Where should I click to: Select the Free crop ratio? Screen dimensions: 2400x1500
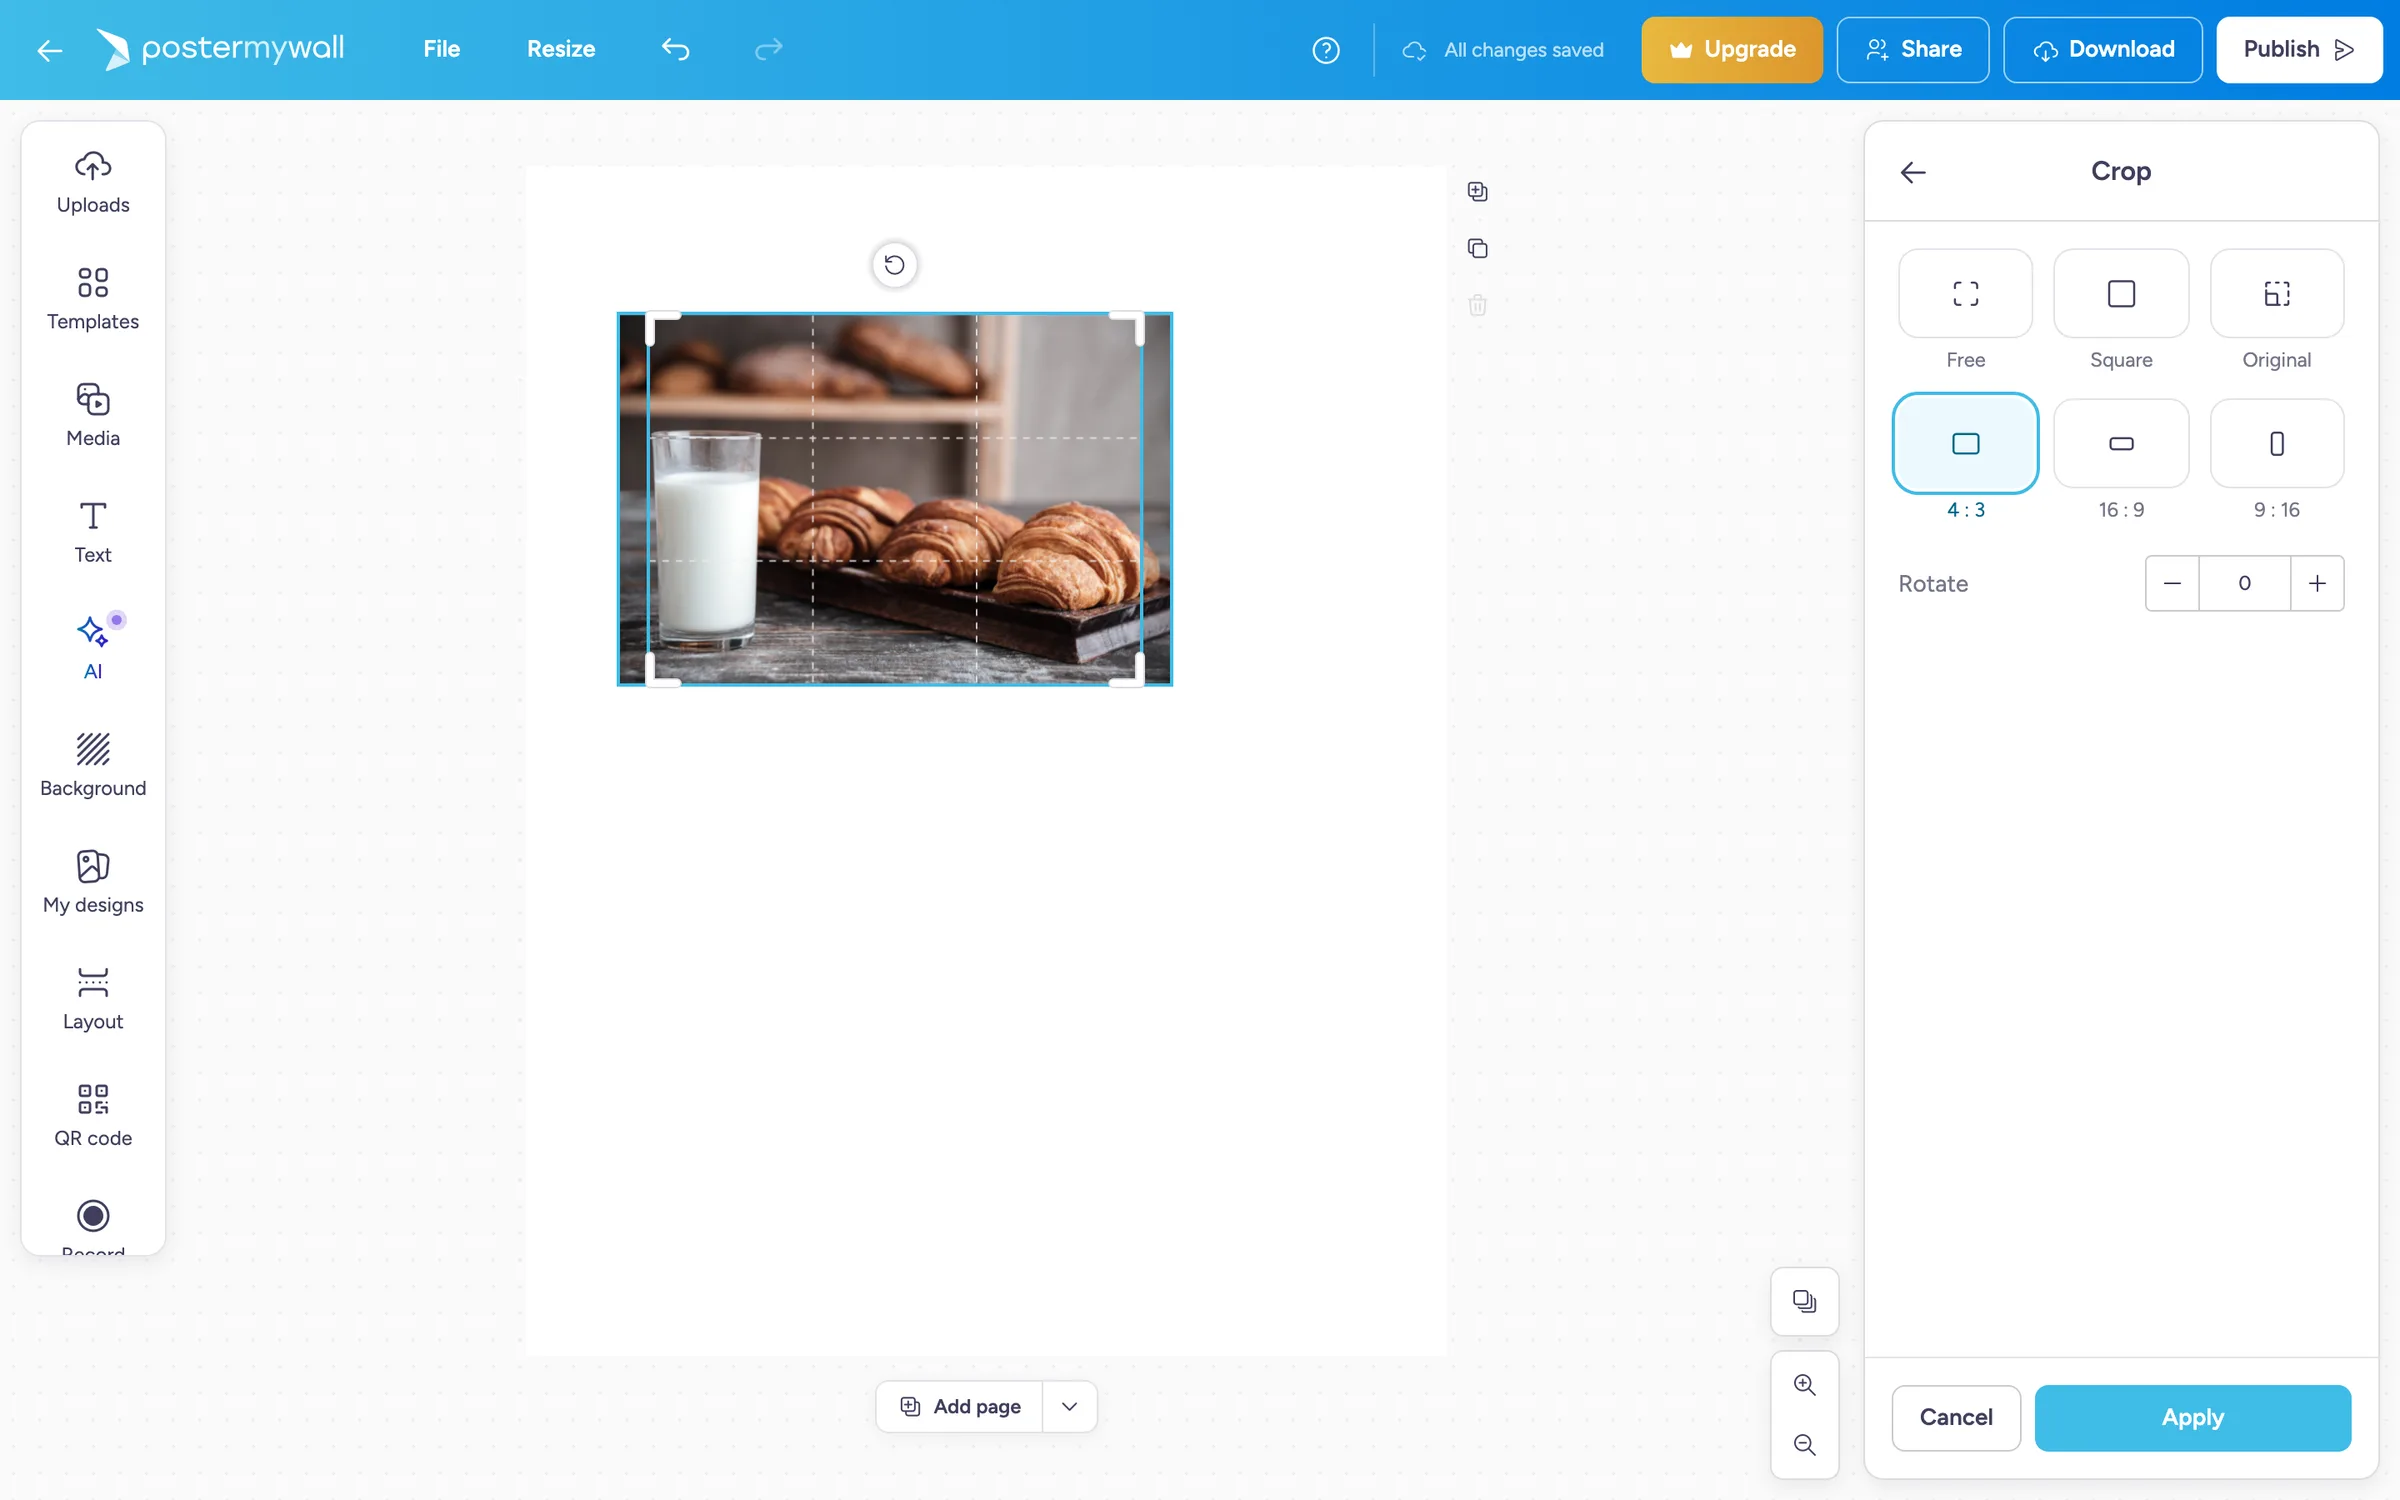pos(1965,293)
